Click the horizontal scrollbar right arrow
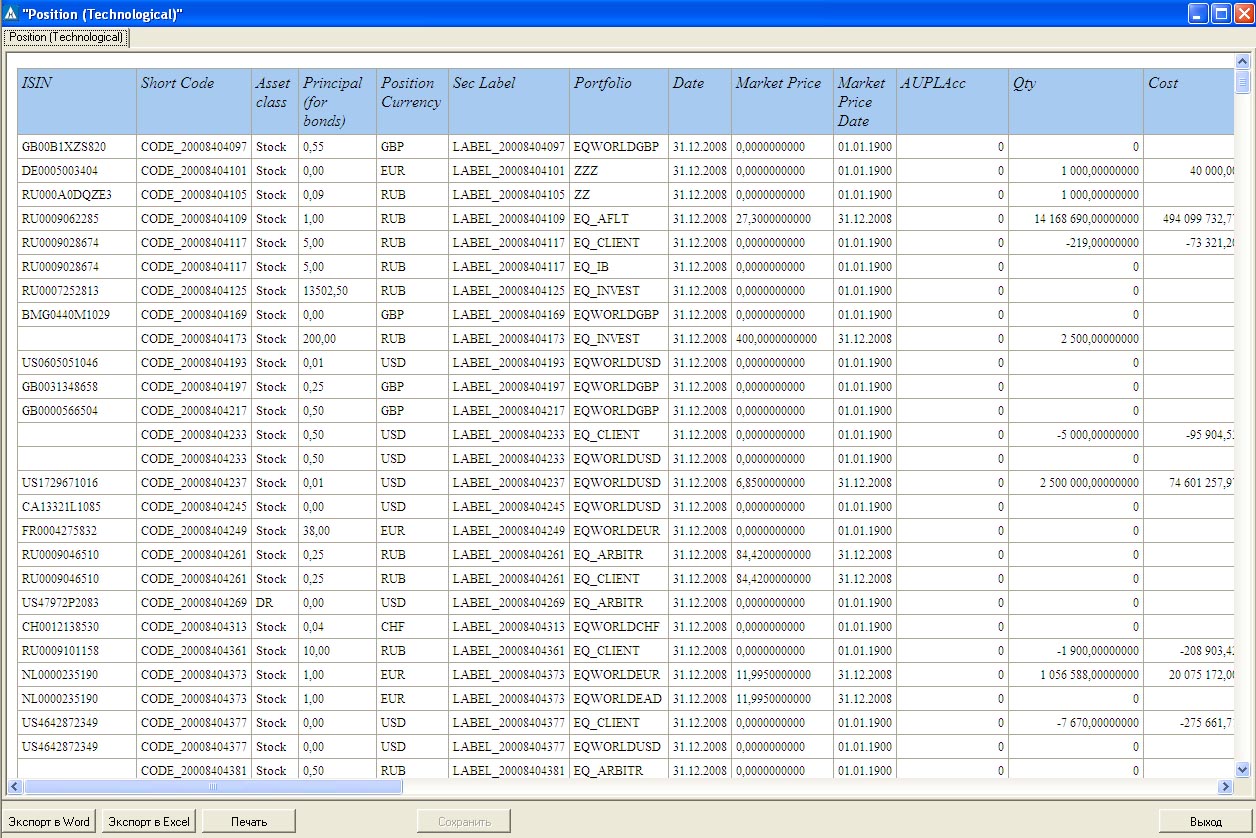 [1224, 787]
